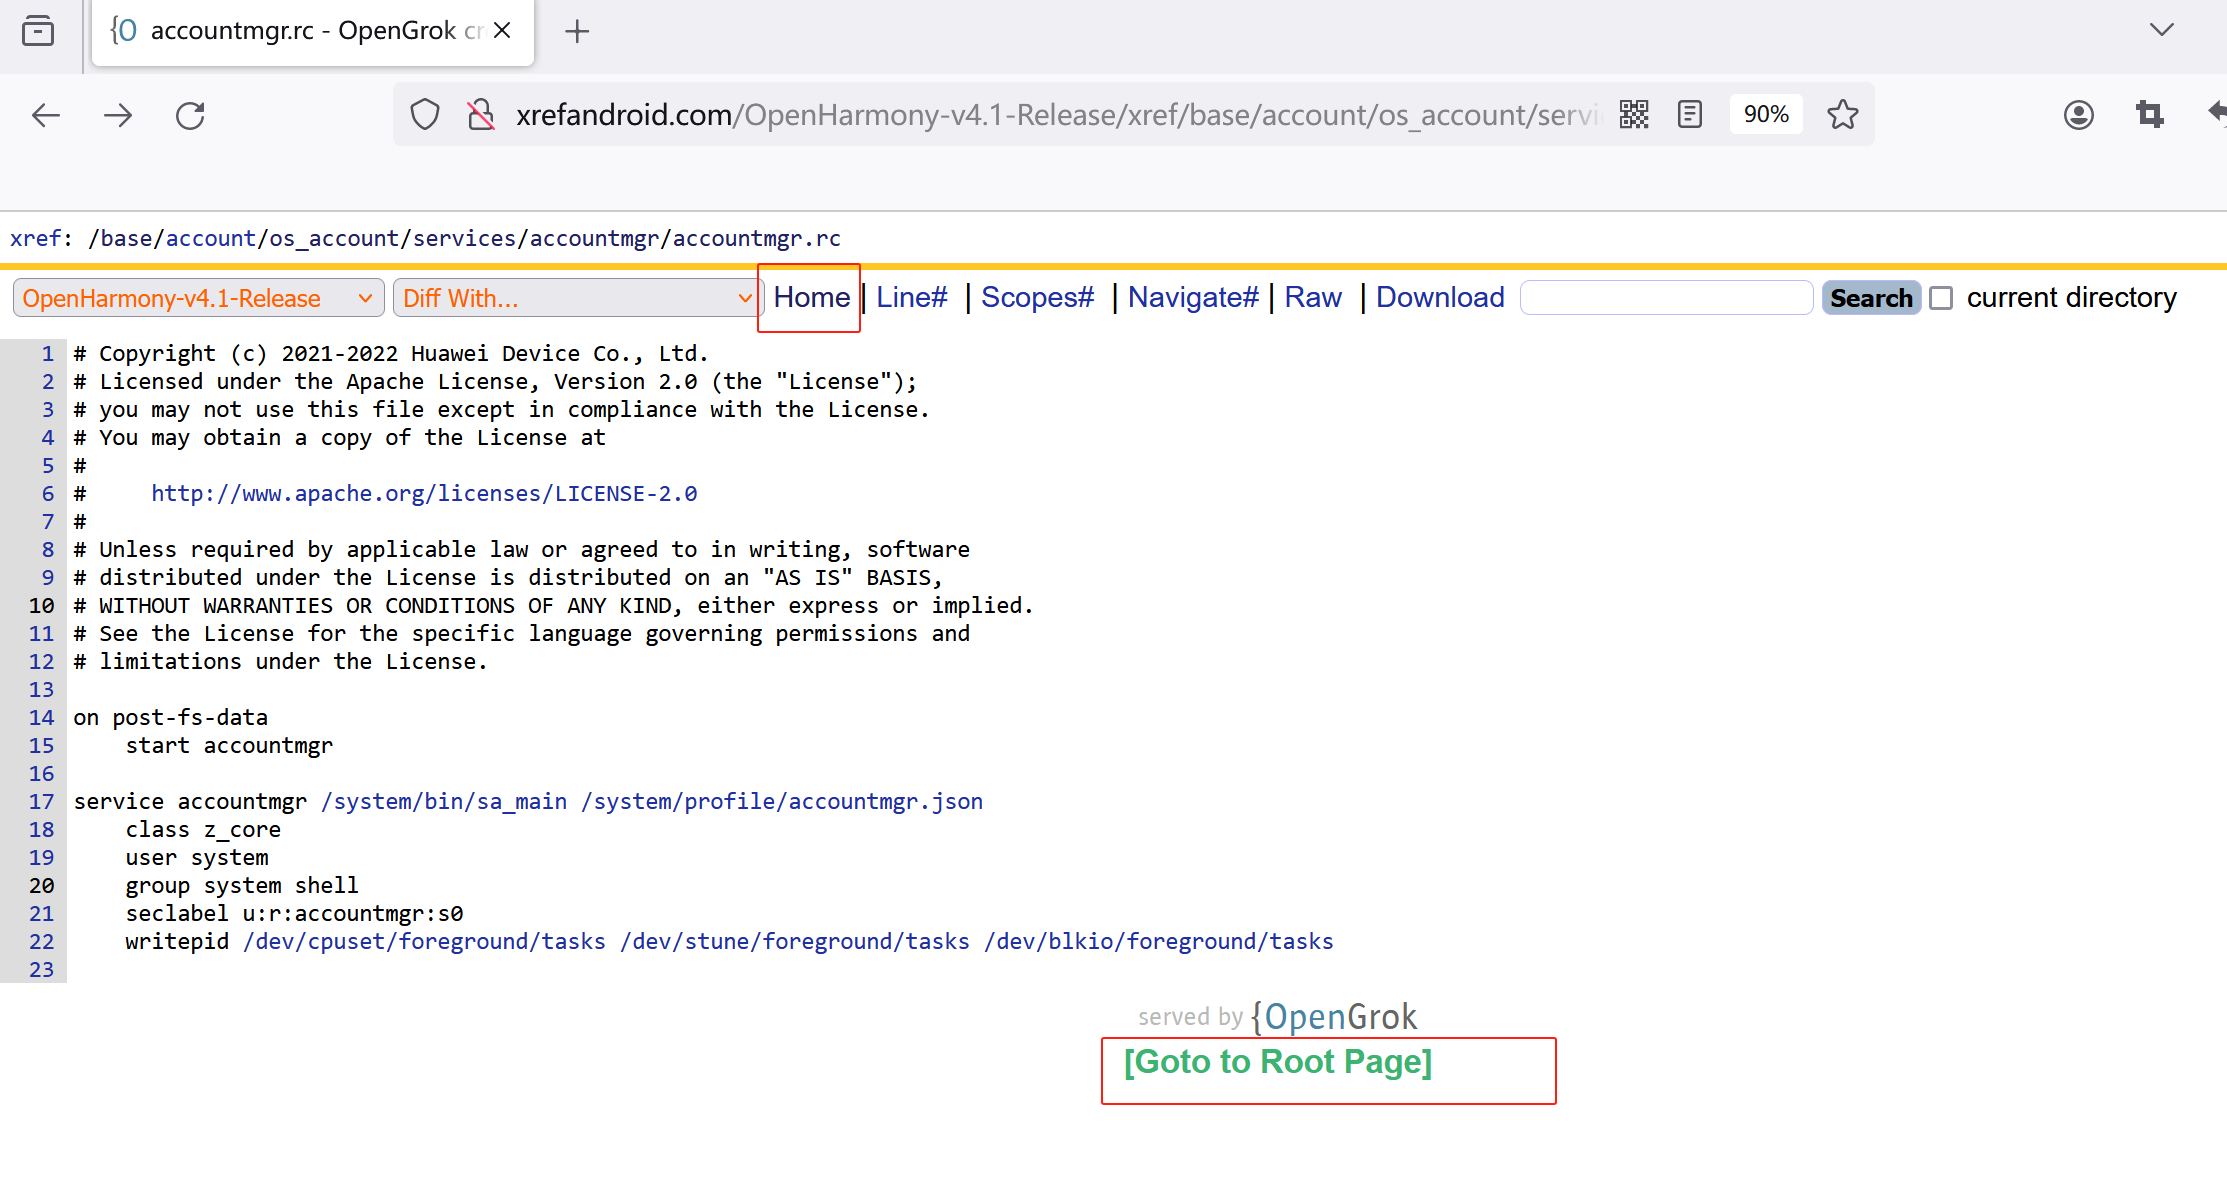The image size is (2227, 1183).
Task: Navigate to services in the breadcrumb
Action: point(465,238)
